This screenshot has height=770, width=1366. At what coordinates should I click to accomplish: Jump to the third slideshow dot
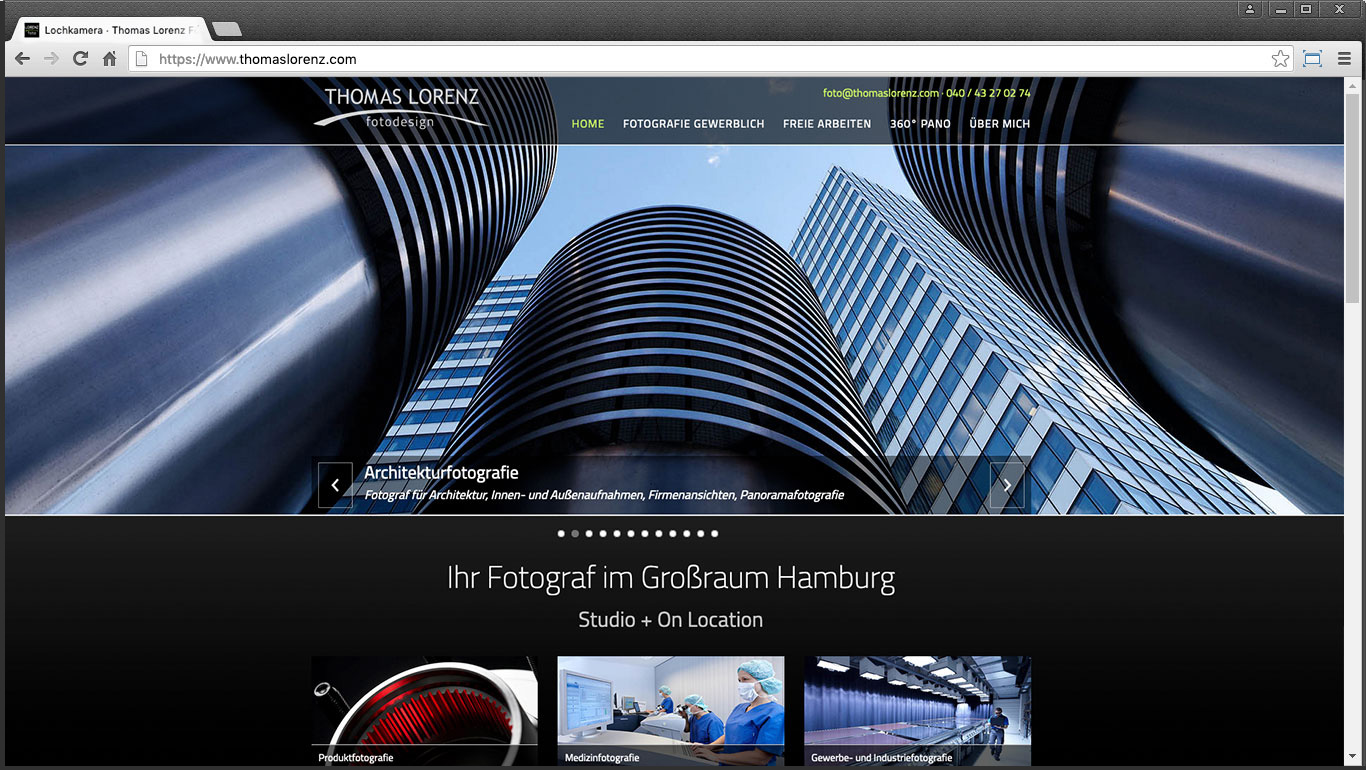tap(589, 534)
